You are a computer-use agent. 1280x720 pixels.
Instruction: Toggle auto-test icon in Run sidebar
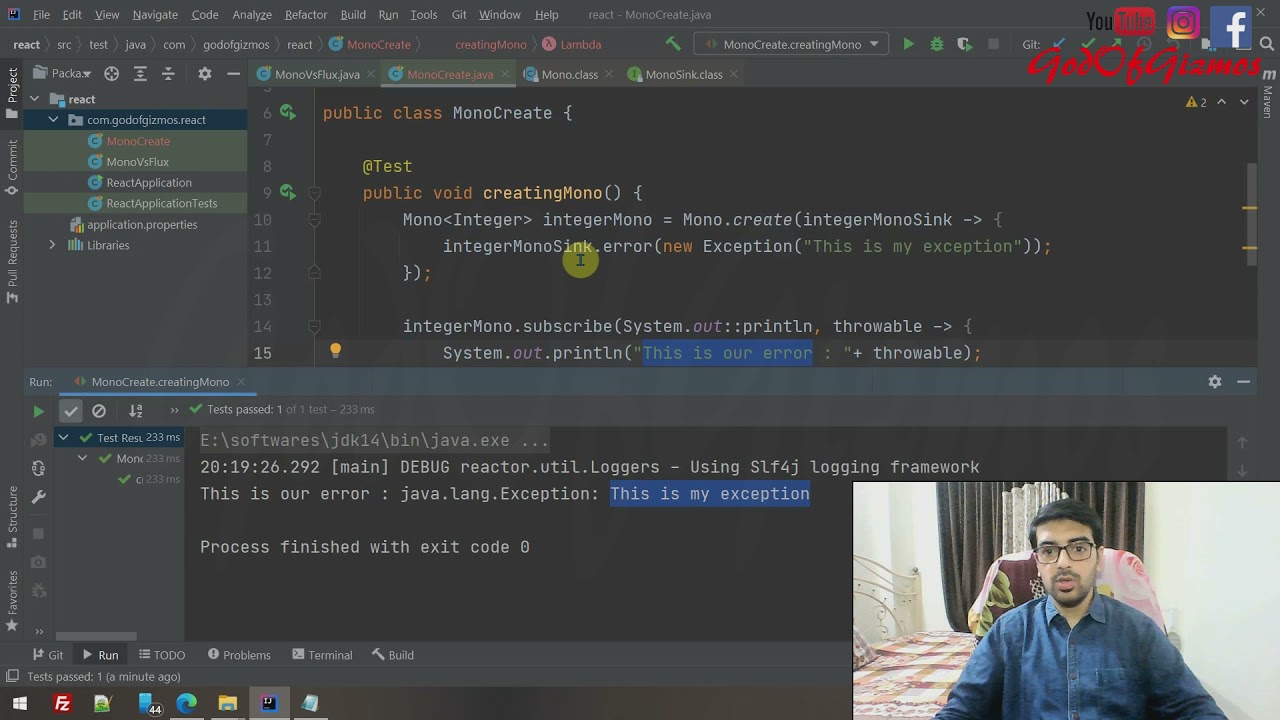pos(38,468)
